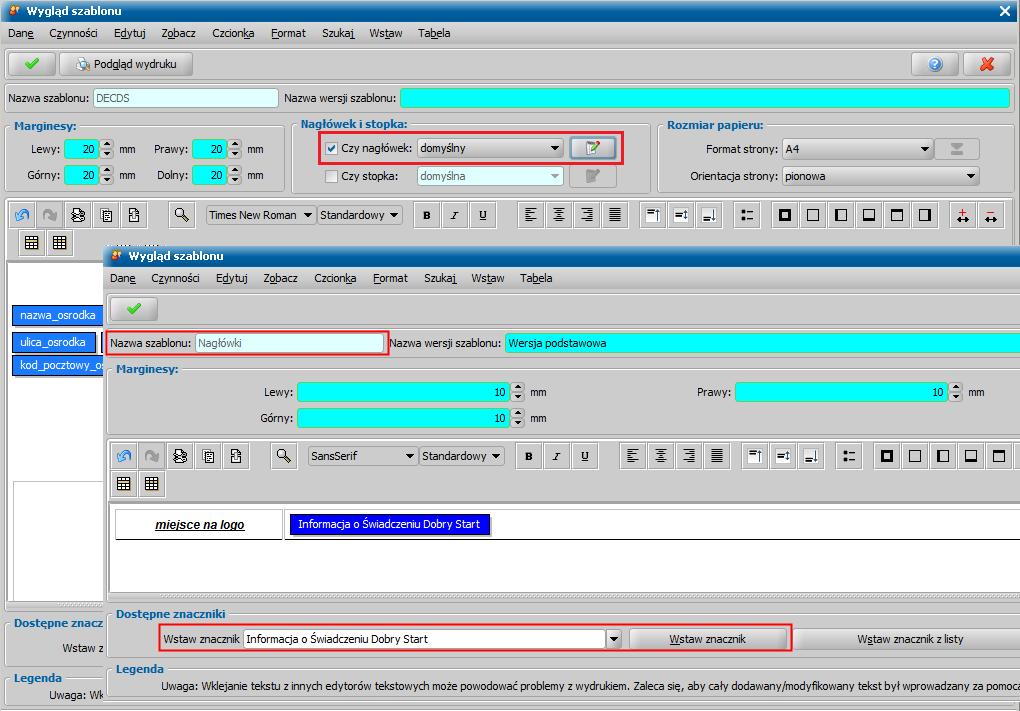This screenshot has width=1020, height=711.
Task: Click the Nazwa wersji szablonu field in rear window
Action: pos(705,98)
